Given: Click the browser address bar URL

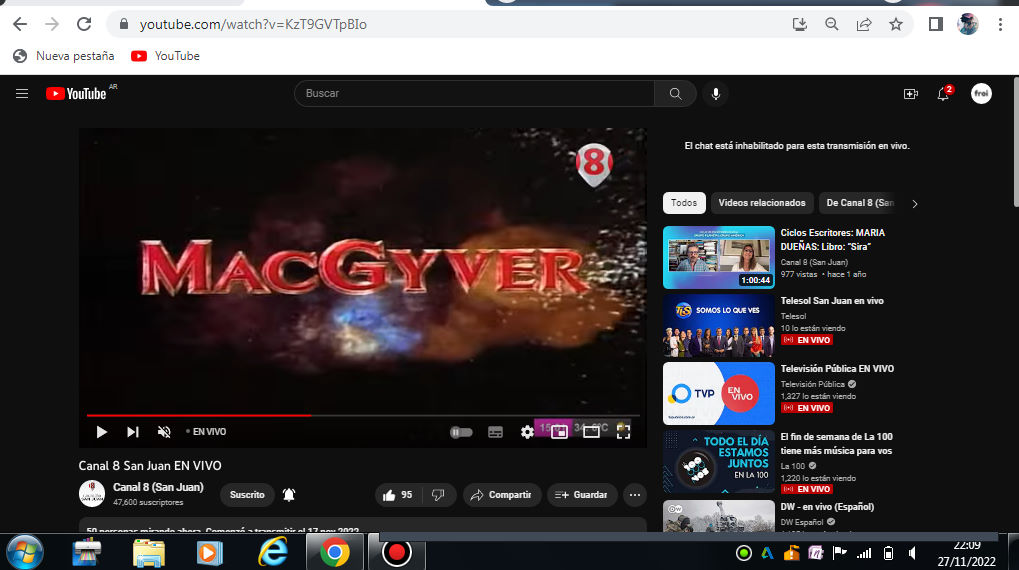Looking at the screenshot, I should click(253, 24).
